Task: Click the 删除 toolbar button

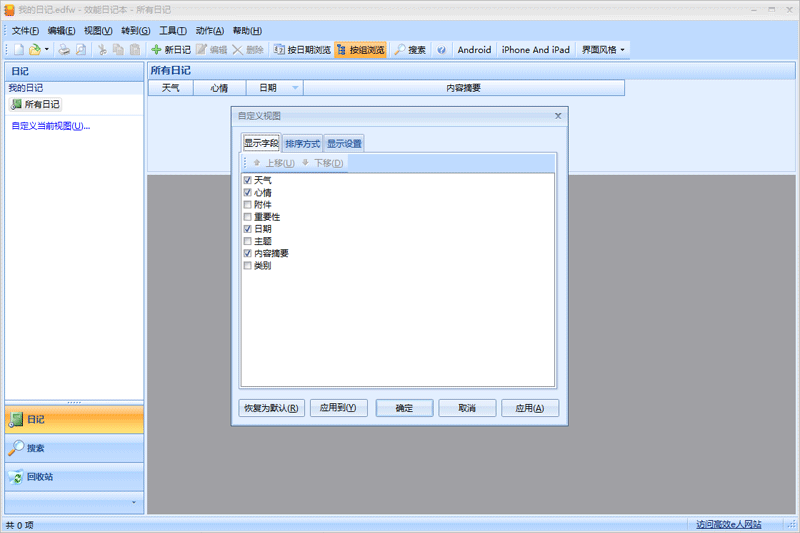Action: pyautogui.click(x=248, y=49)
